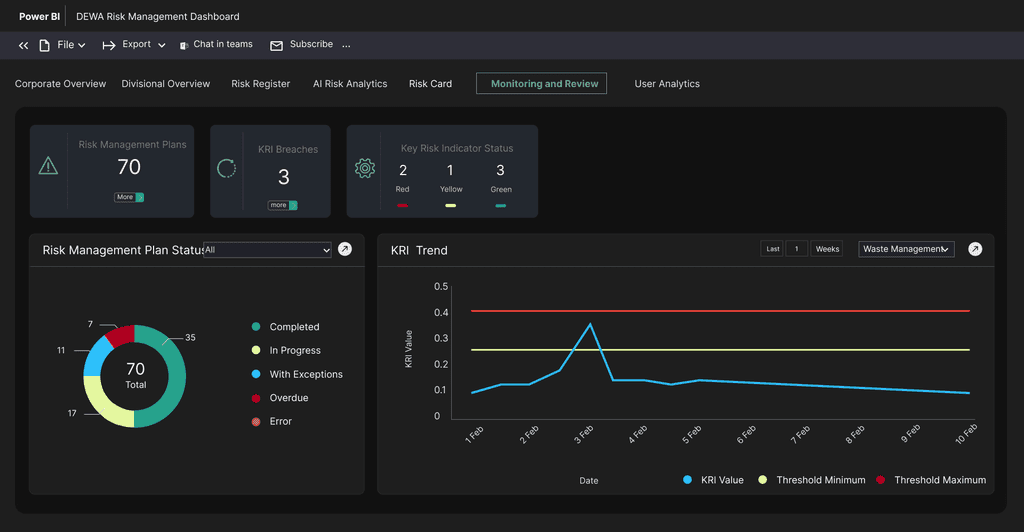
Task: Open the All status filter dropdown
Action: point(267,250)
